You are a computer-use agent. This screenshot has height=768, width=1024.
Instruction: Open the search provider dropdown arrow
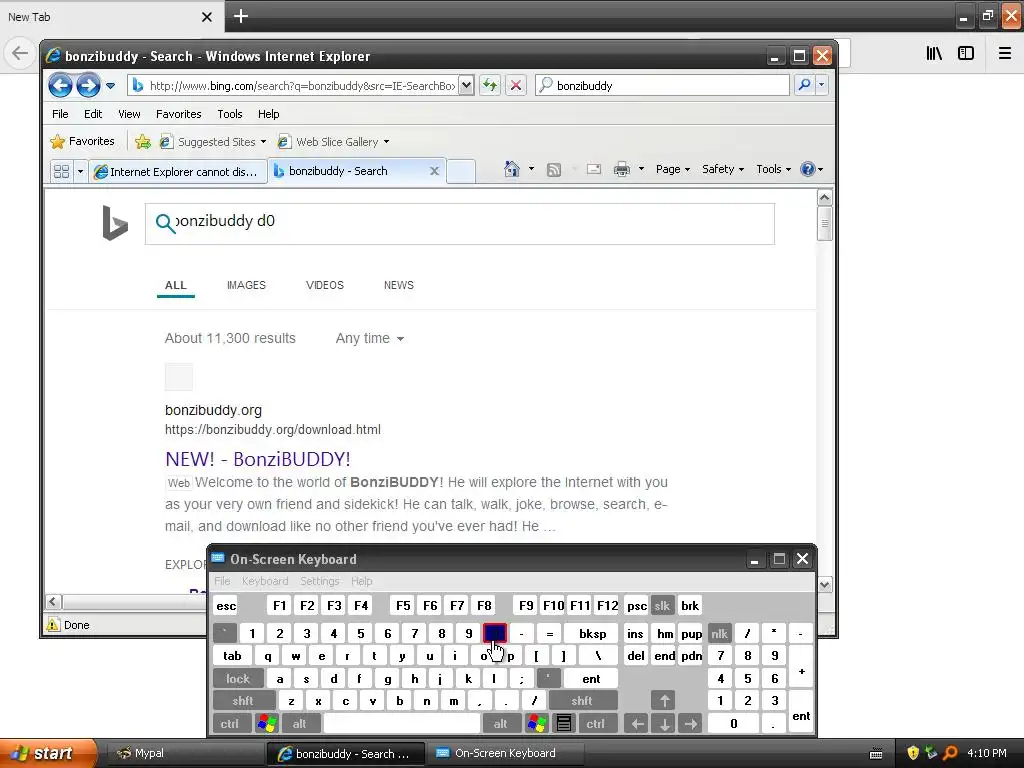click(822, 85)
